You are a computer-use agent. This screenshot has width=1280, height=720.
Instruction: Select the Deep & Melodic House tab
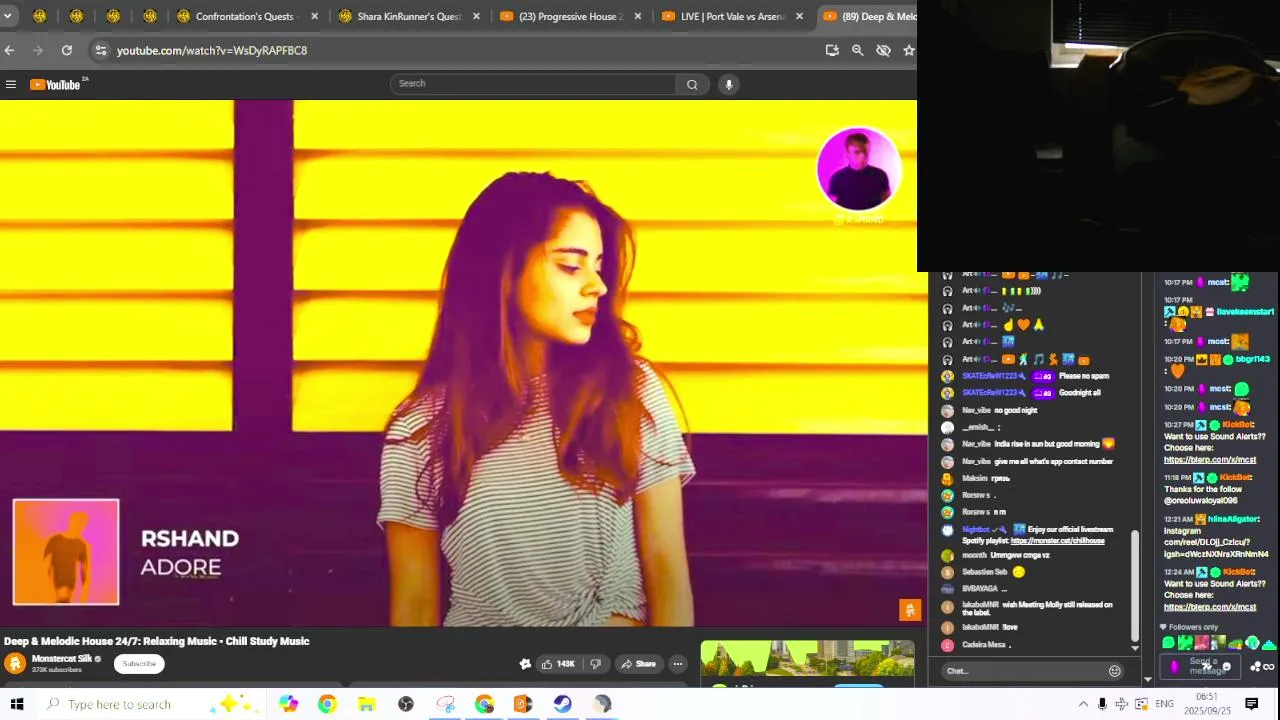[x=868, y=16]
